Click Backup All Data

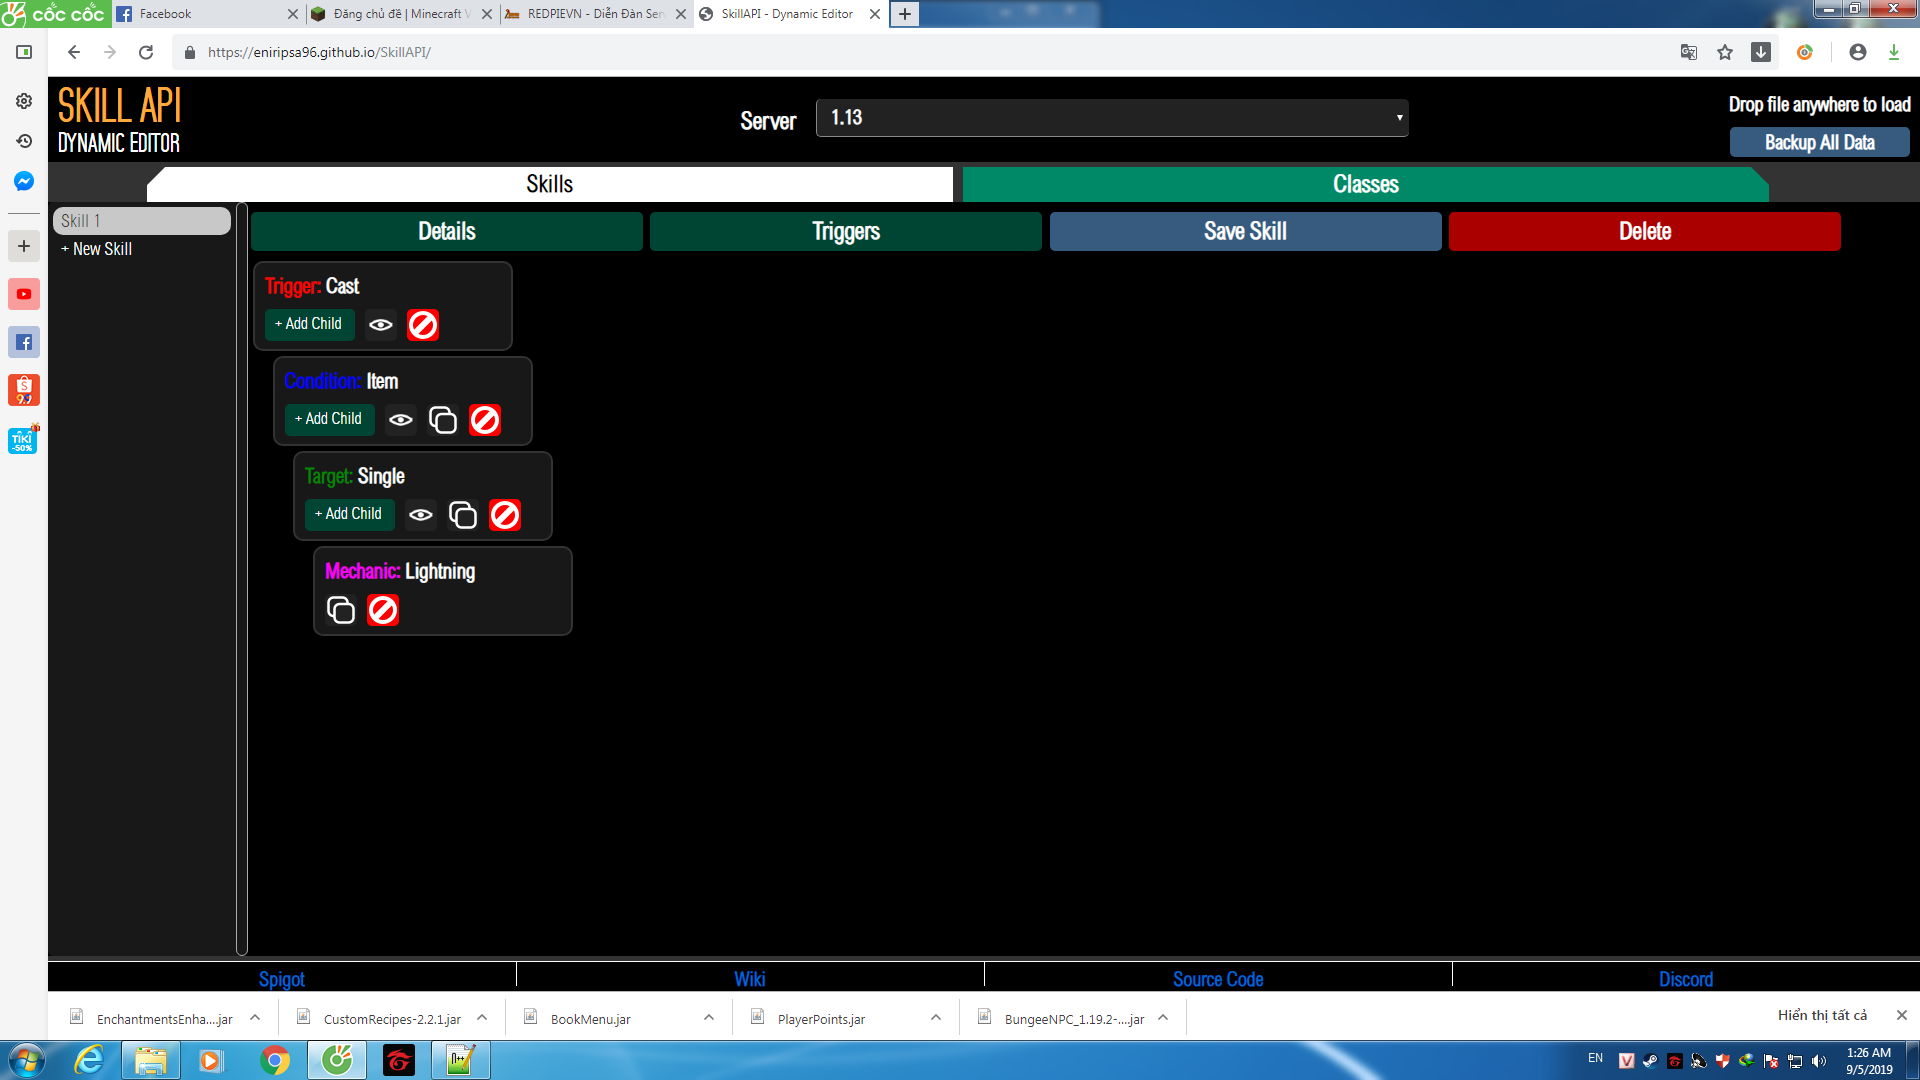(1819, 142)
